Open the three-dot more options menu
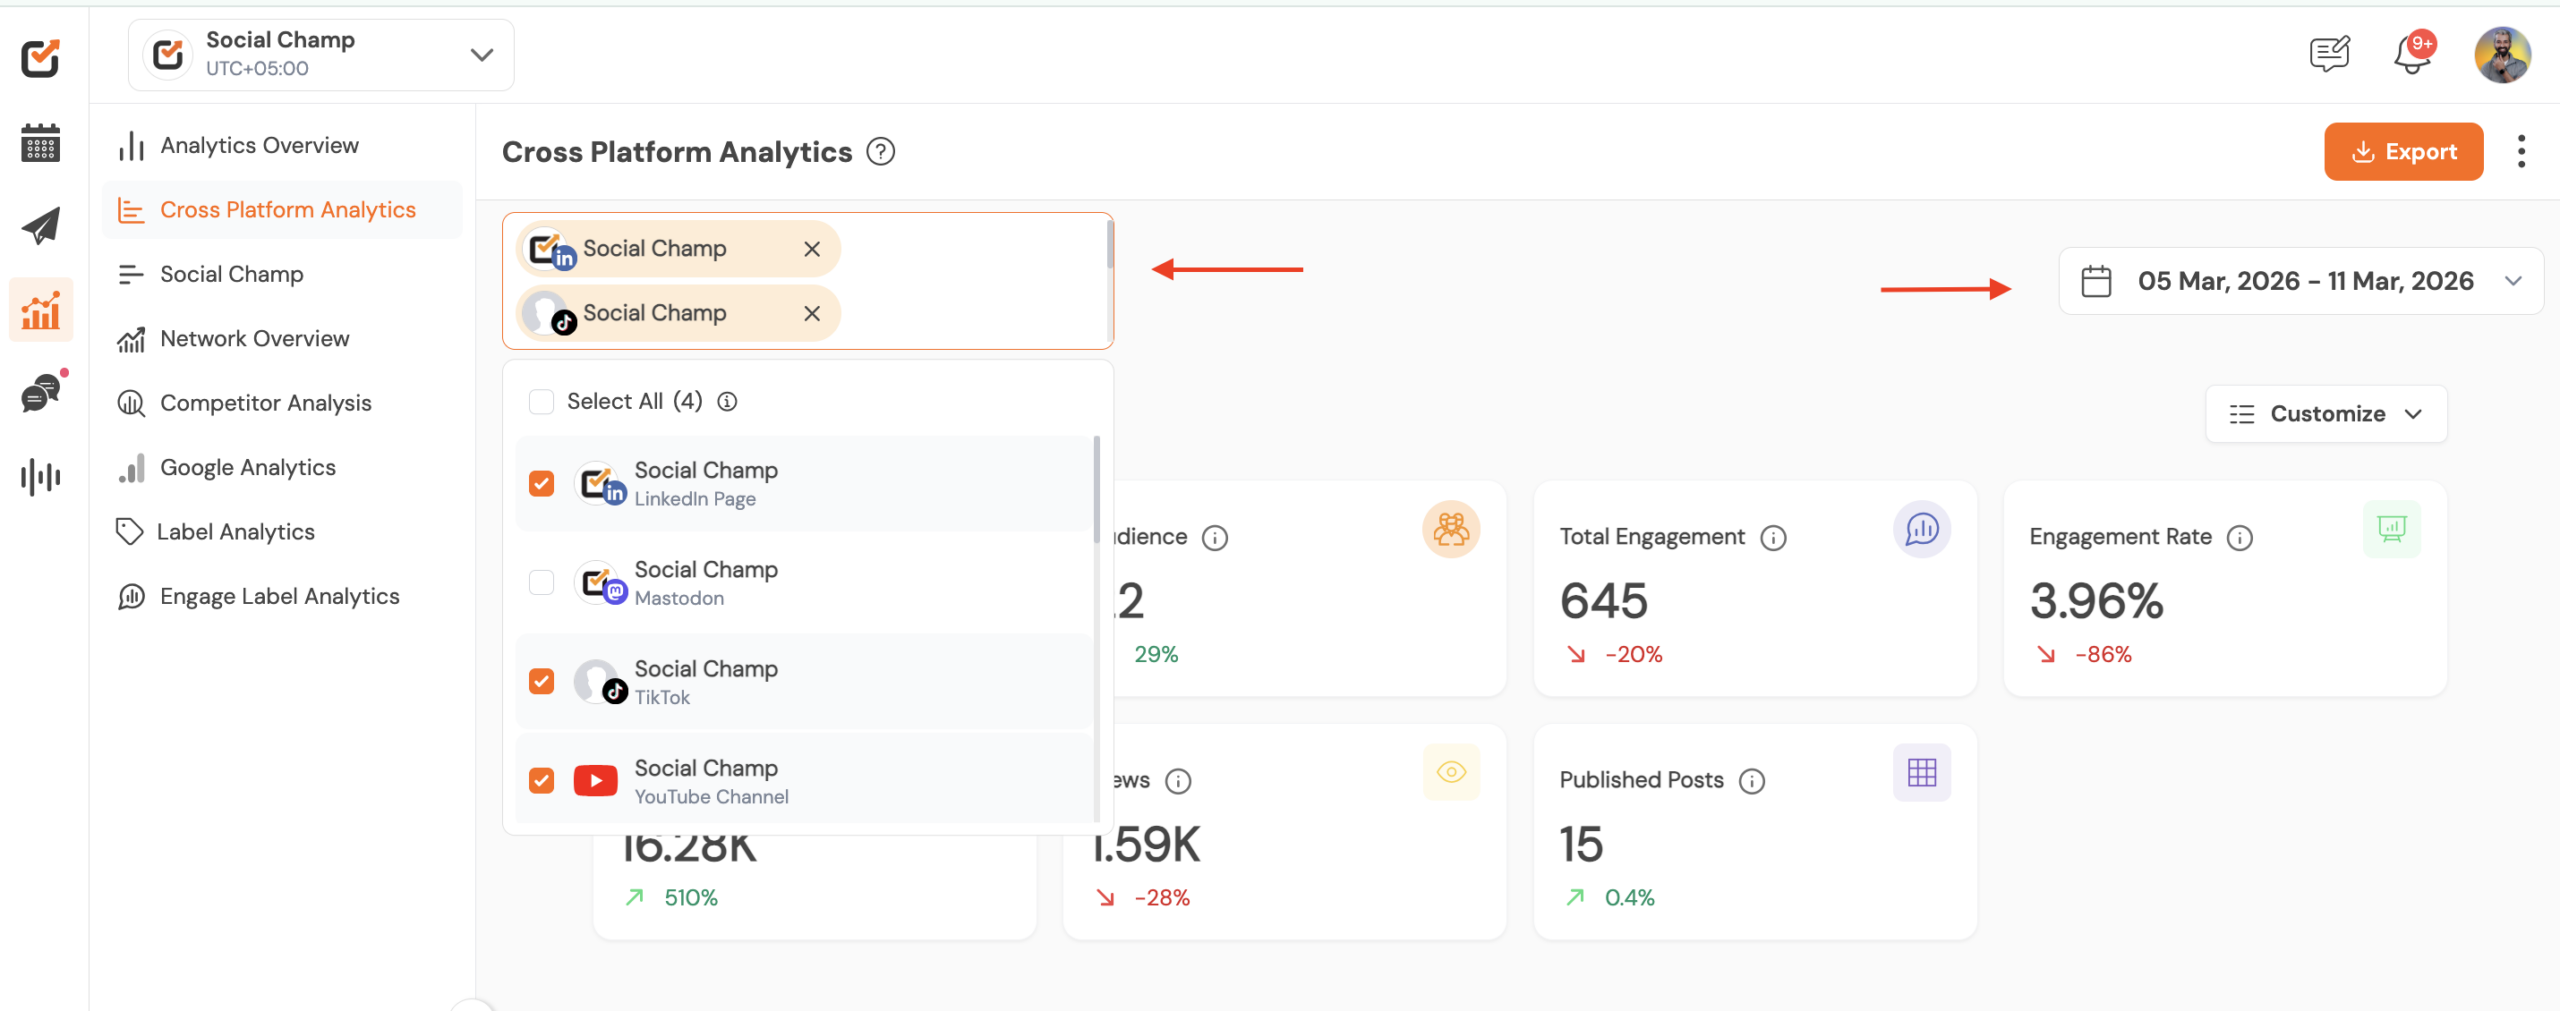Viewport: 2560px width, 1011px height. pos(2521,152)
